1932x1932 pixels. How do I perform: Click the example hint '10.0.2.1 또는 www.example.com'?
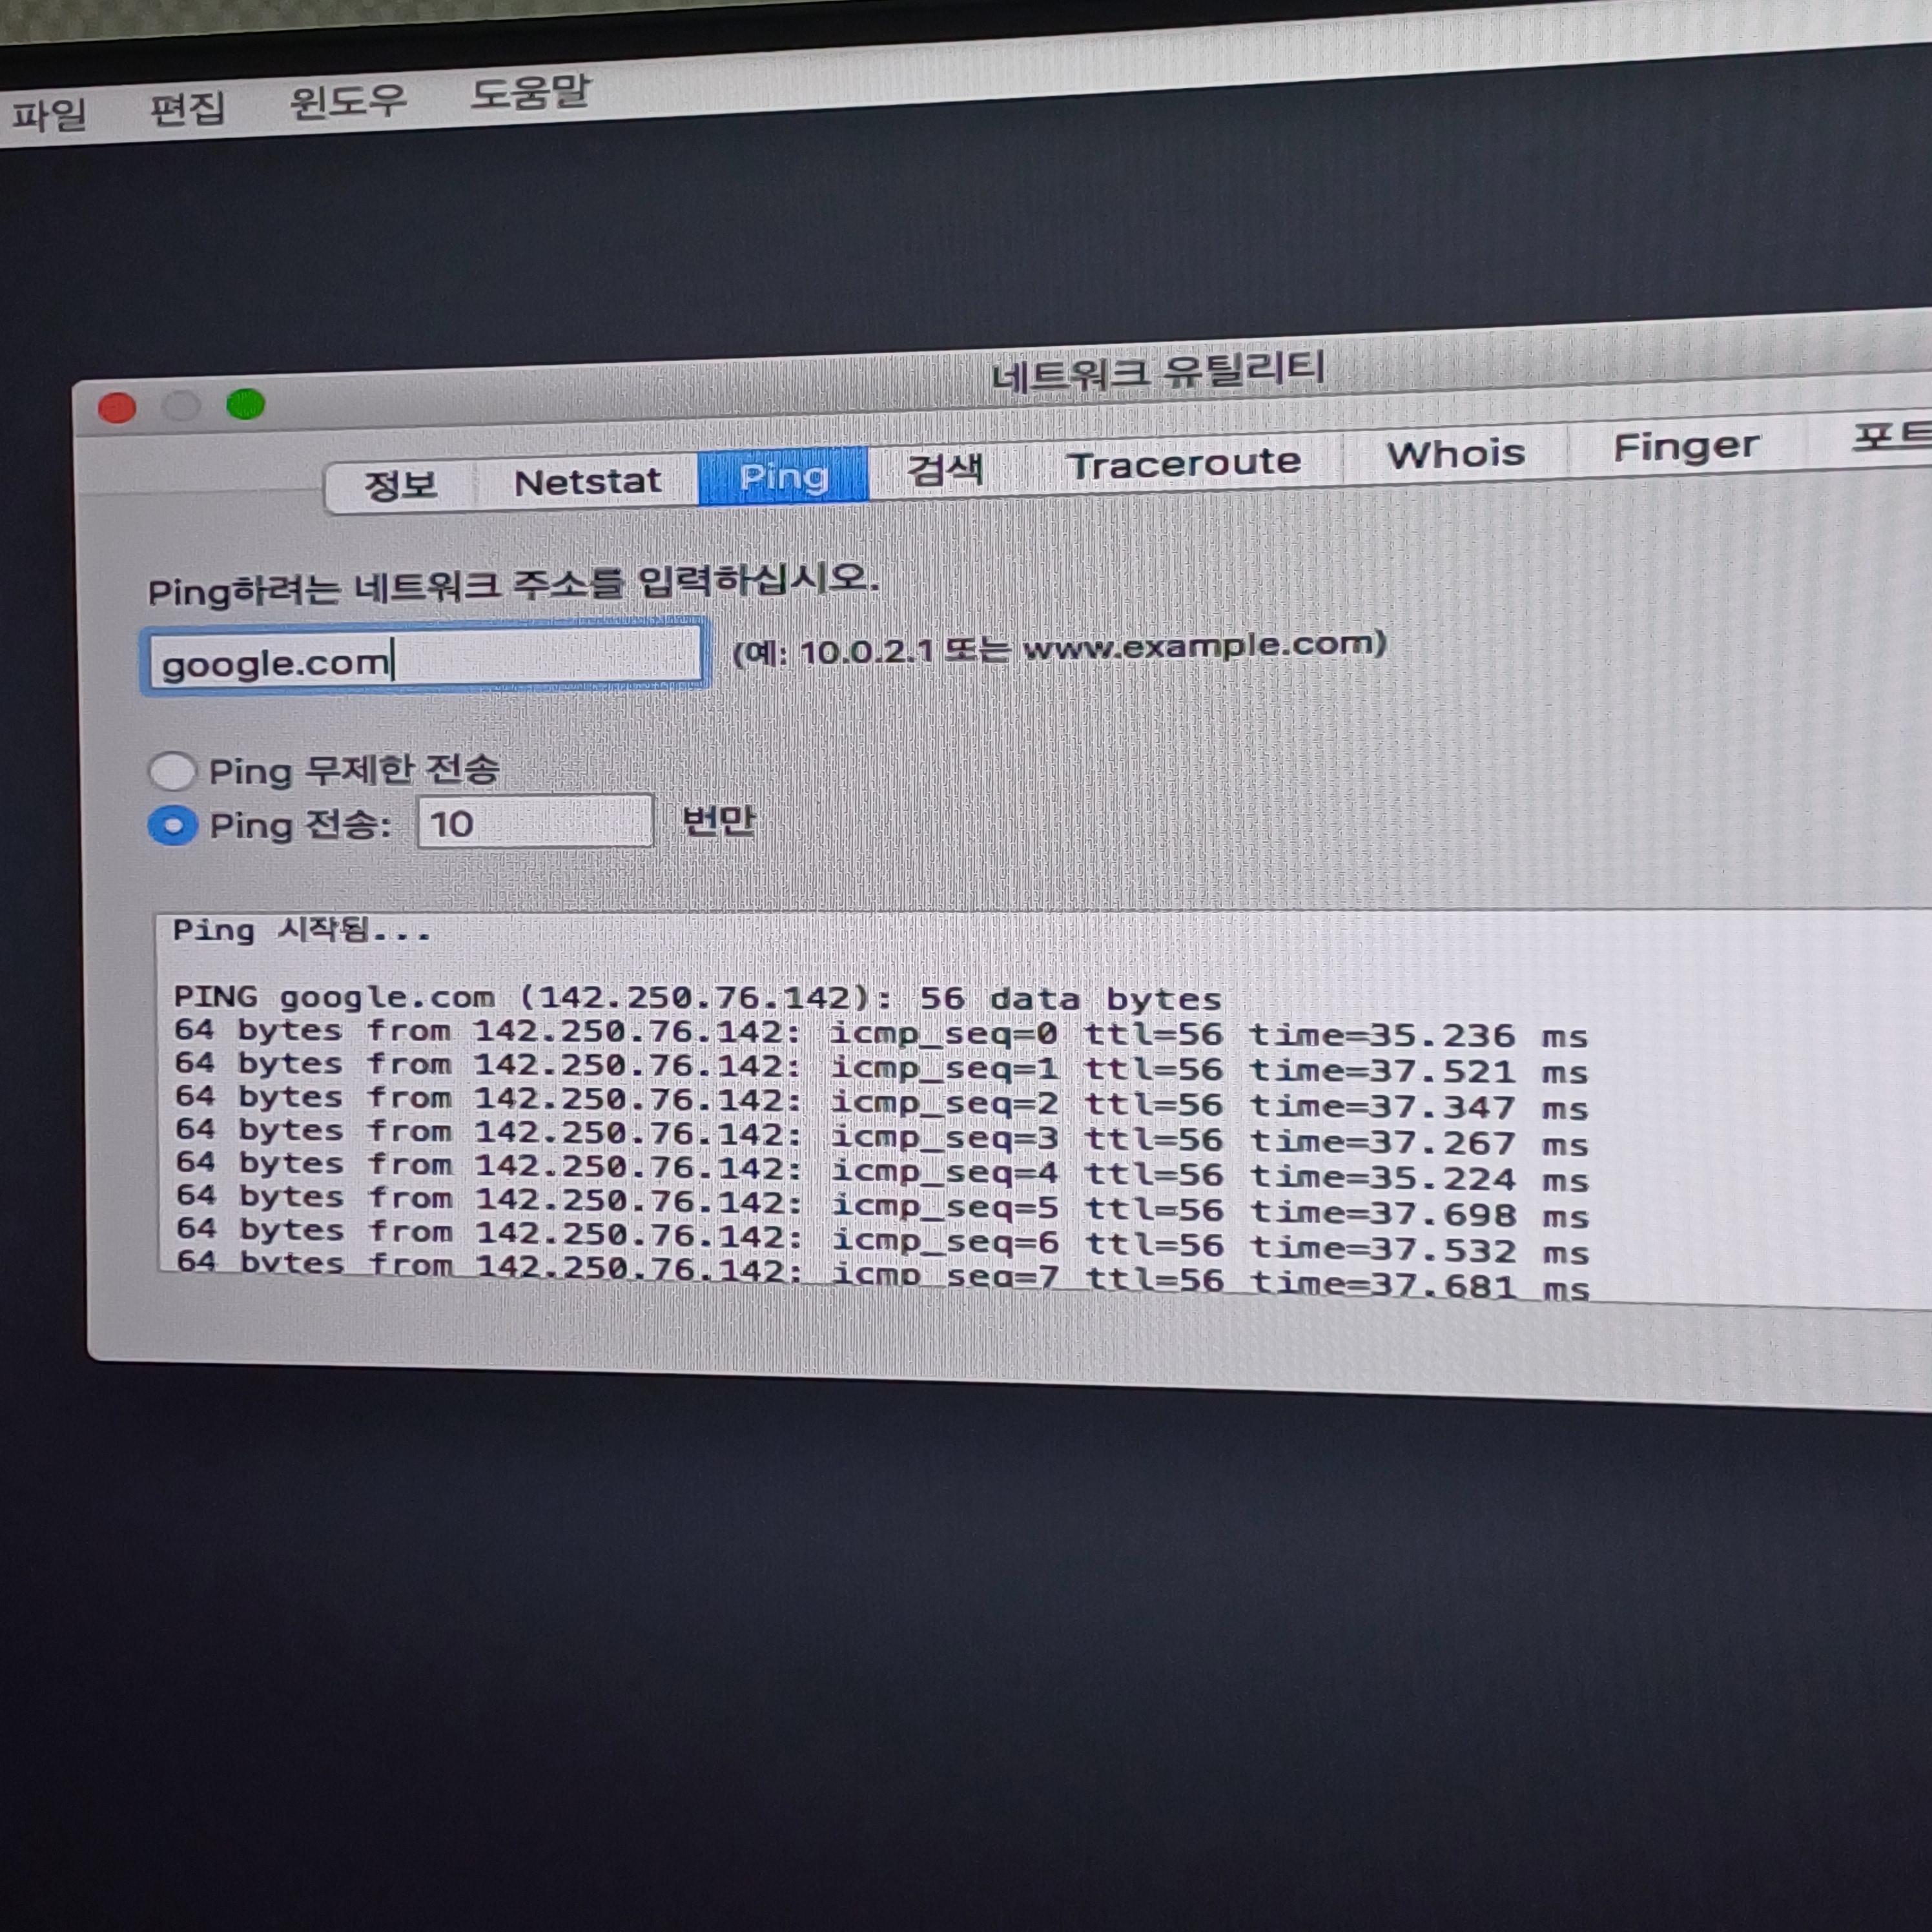click(1060, 648)
